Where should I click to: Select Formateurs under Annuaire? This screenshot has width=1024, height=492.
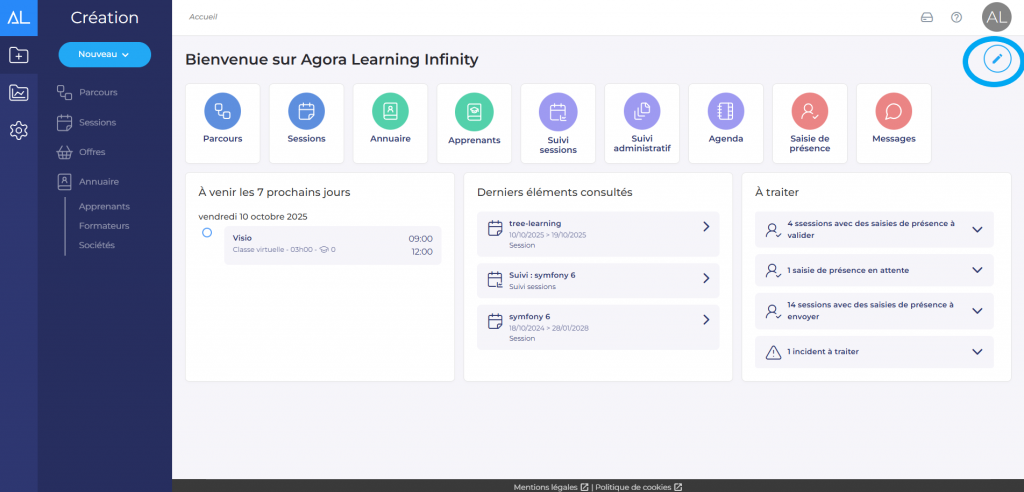click(x=105, y=226)
